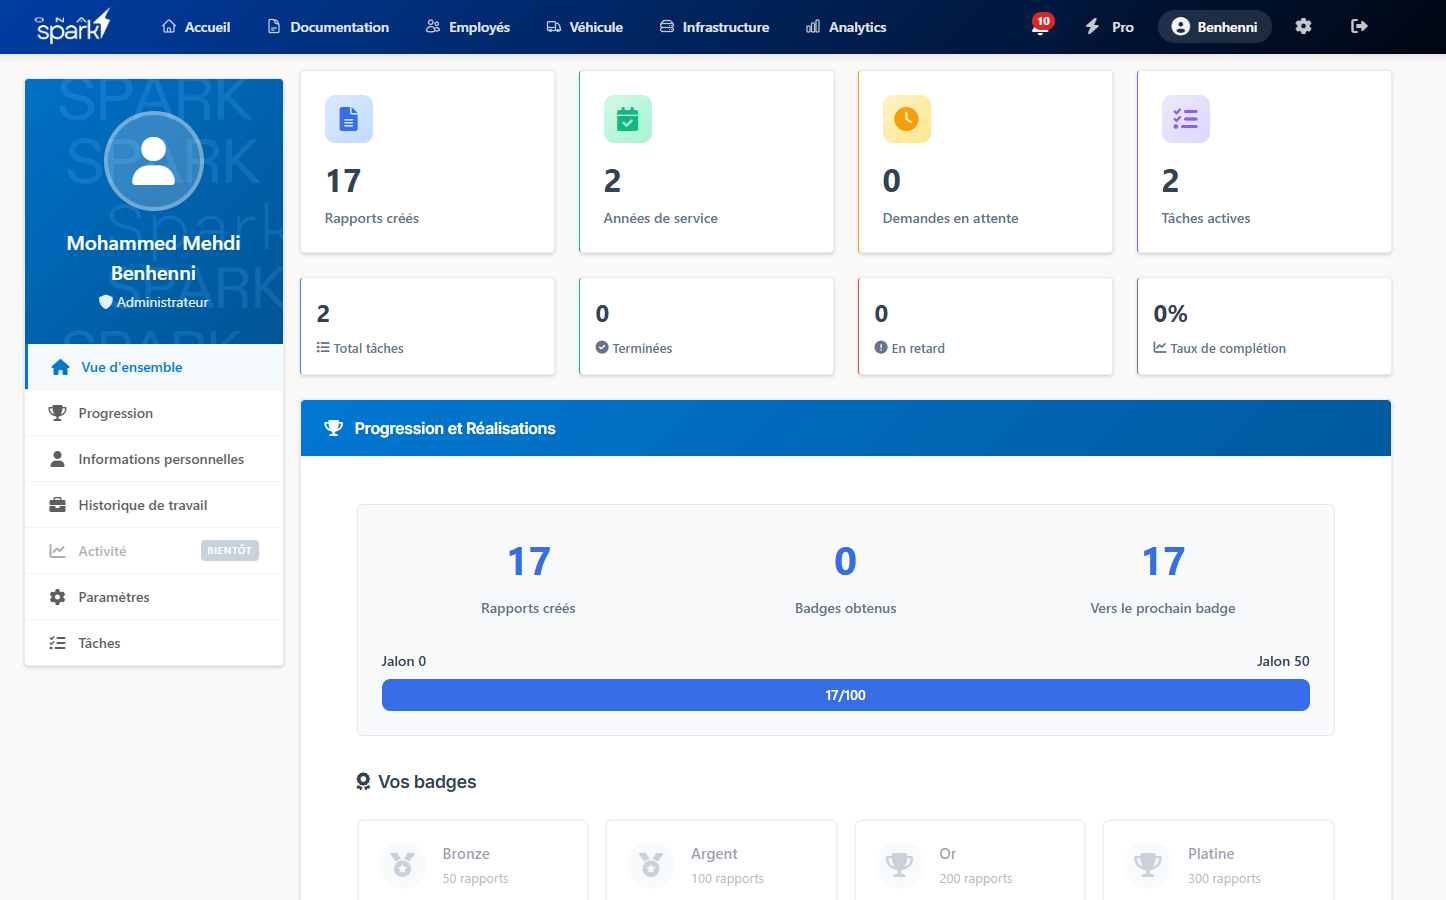
Task: Open settings via the top-bar gear icon
Action: click(1303, 27)
